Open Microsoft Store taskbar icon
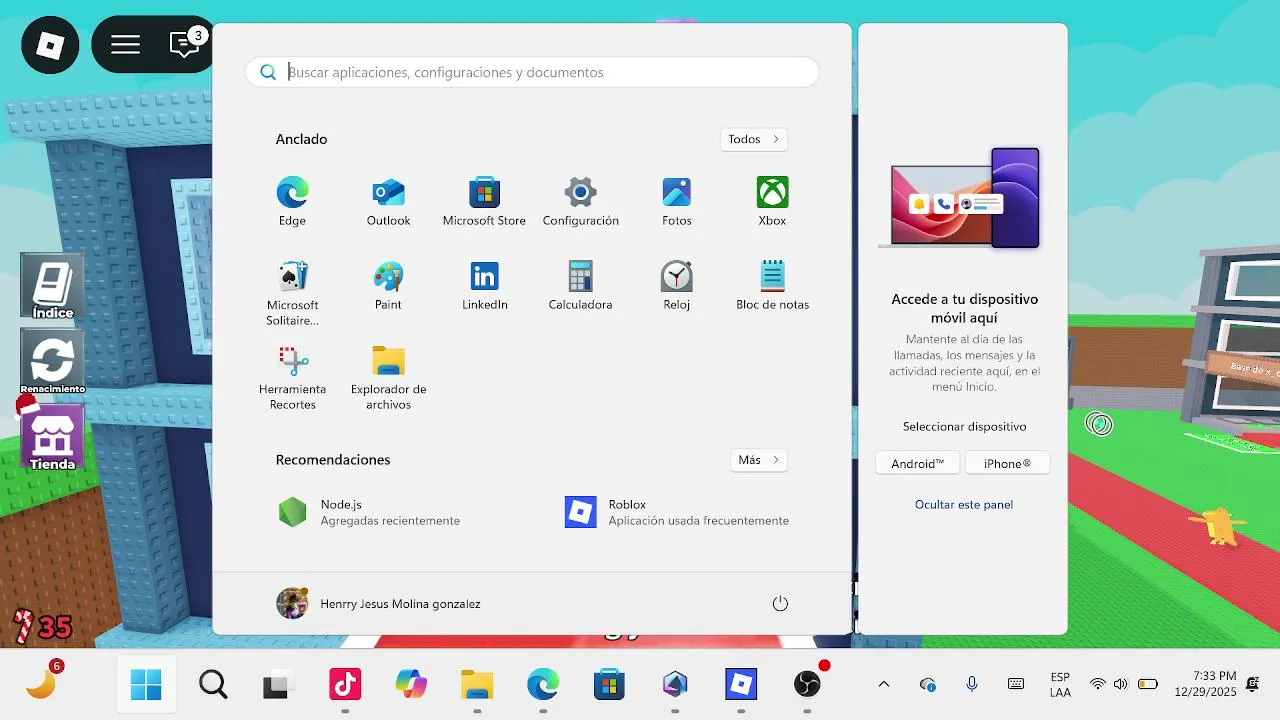This screenshot has height=720, width=1280. (609, 684)
